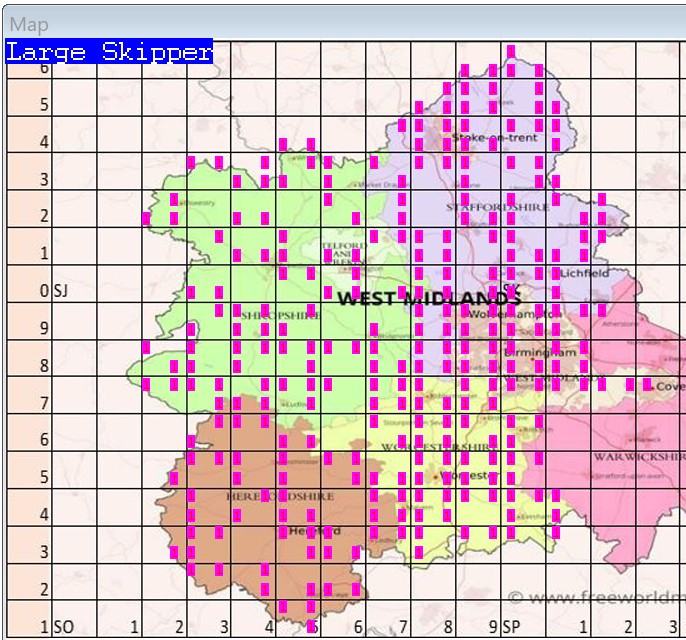
Task: Click the "Map" window title
Action: pos(28,24)
